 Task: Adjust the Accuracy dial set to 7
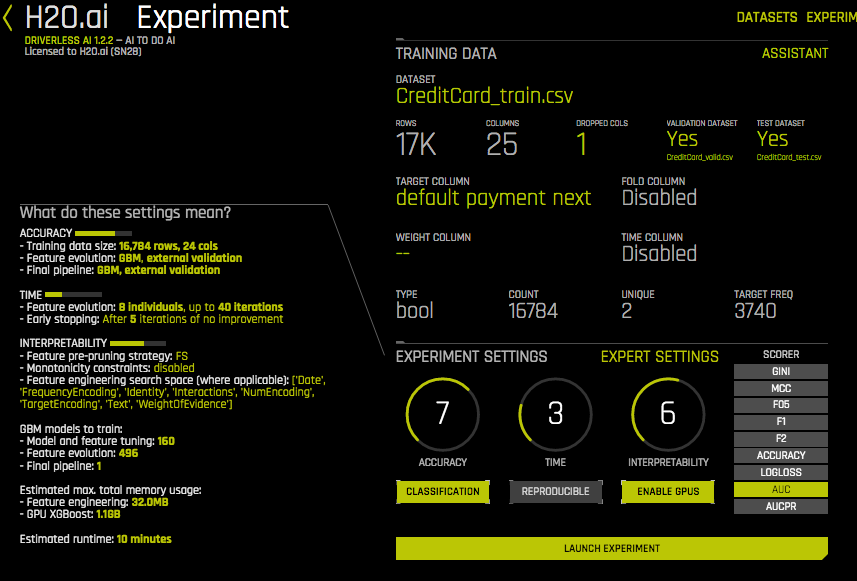point(443,414)
